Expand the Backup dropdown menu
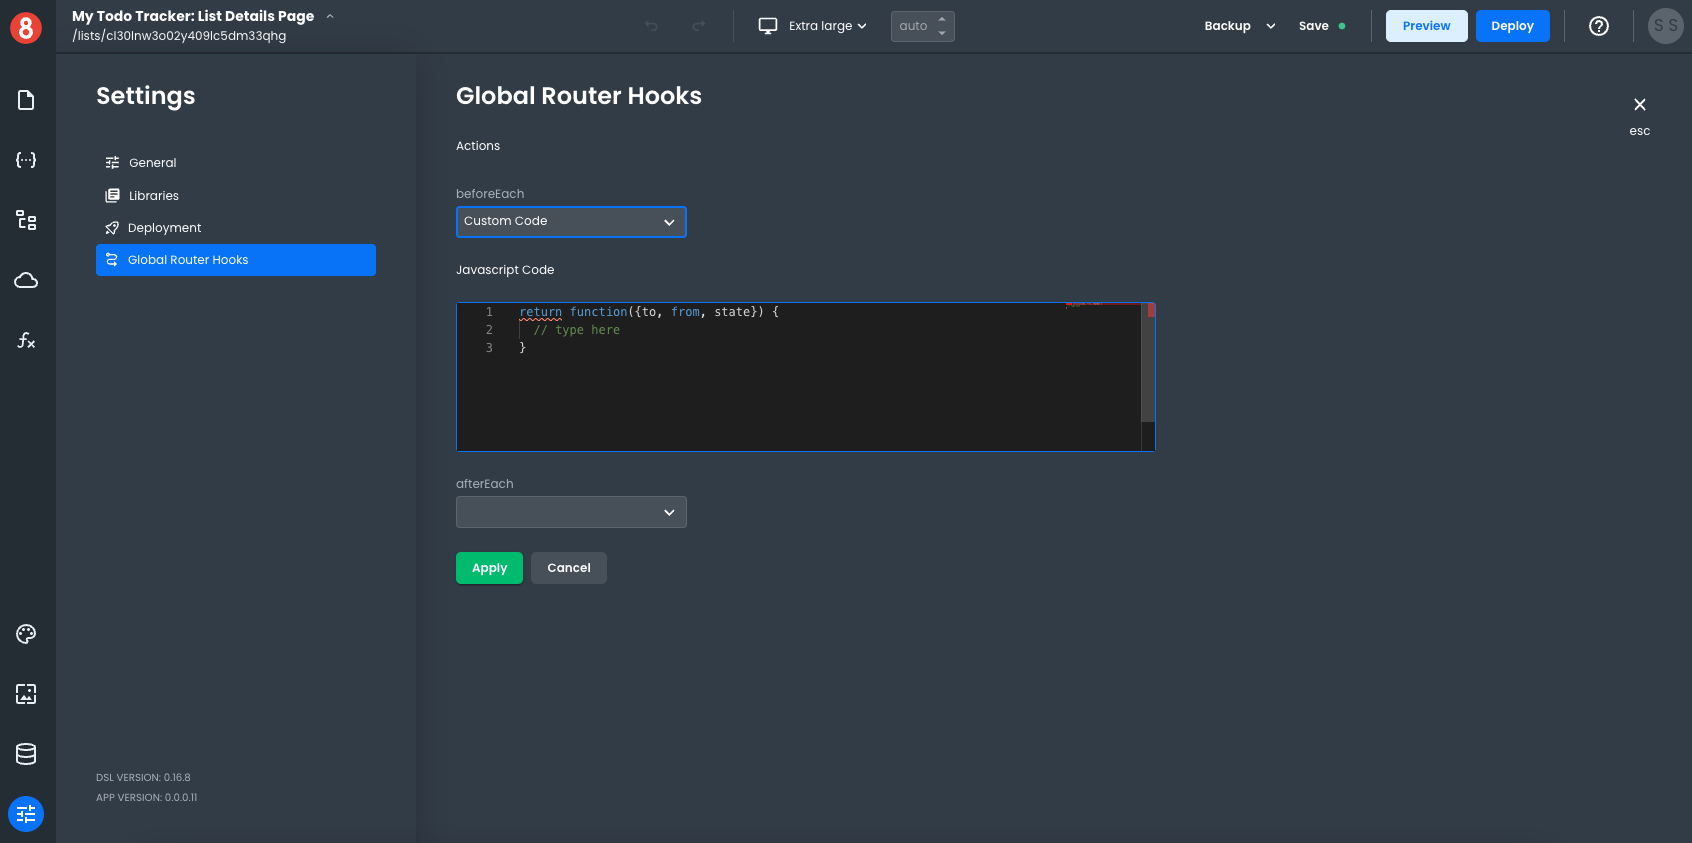 (x=1240, y=26)
